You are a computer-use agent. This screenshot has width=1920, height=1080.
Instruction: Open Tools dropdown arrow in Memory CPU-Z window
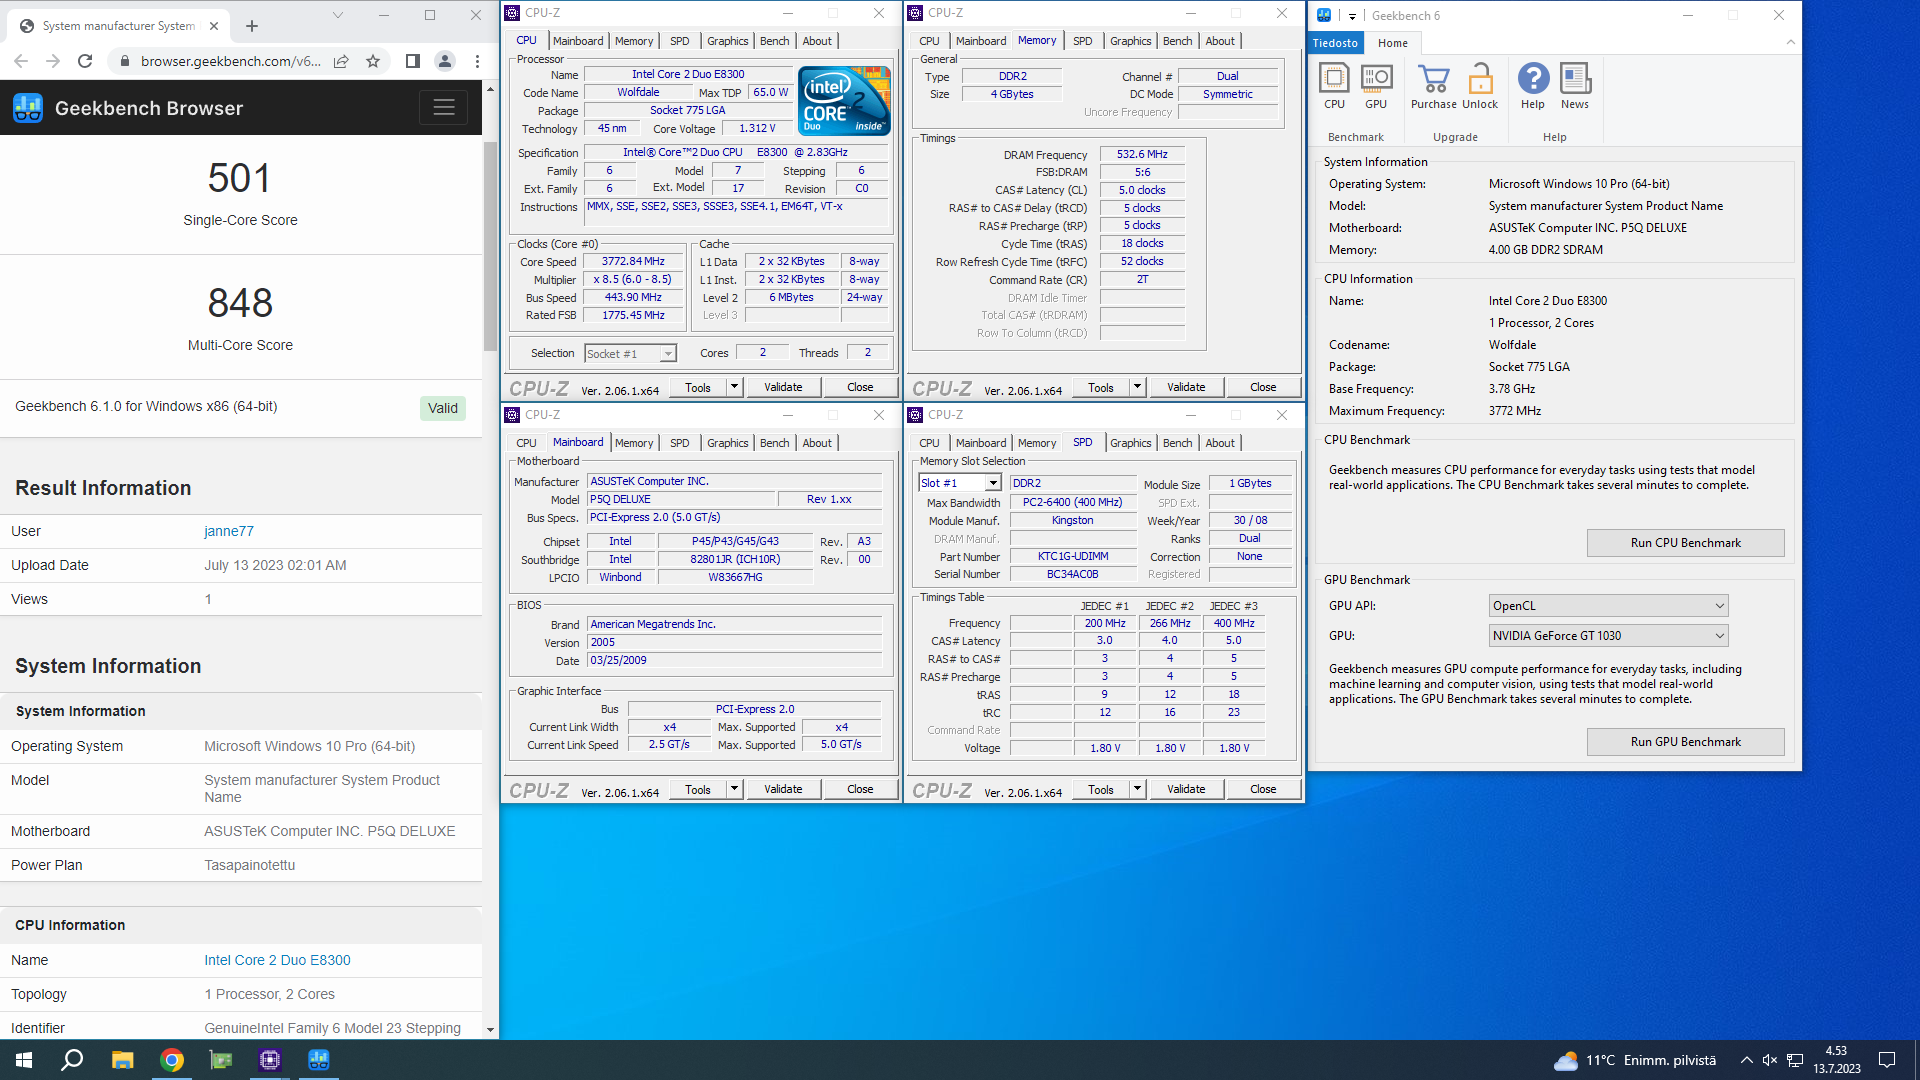[1137, 387]
